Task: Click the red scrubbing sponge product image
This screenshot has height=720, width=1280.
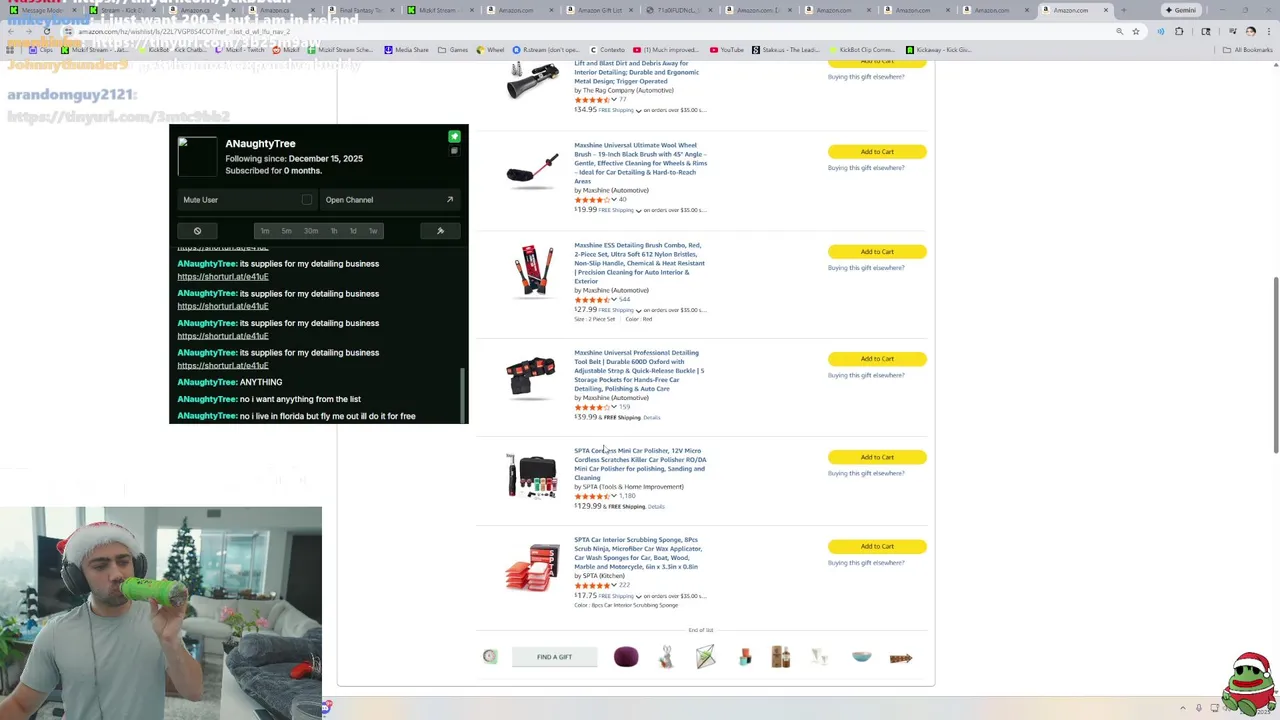Action: (x=532, y=567)
